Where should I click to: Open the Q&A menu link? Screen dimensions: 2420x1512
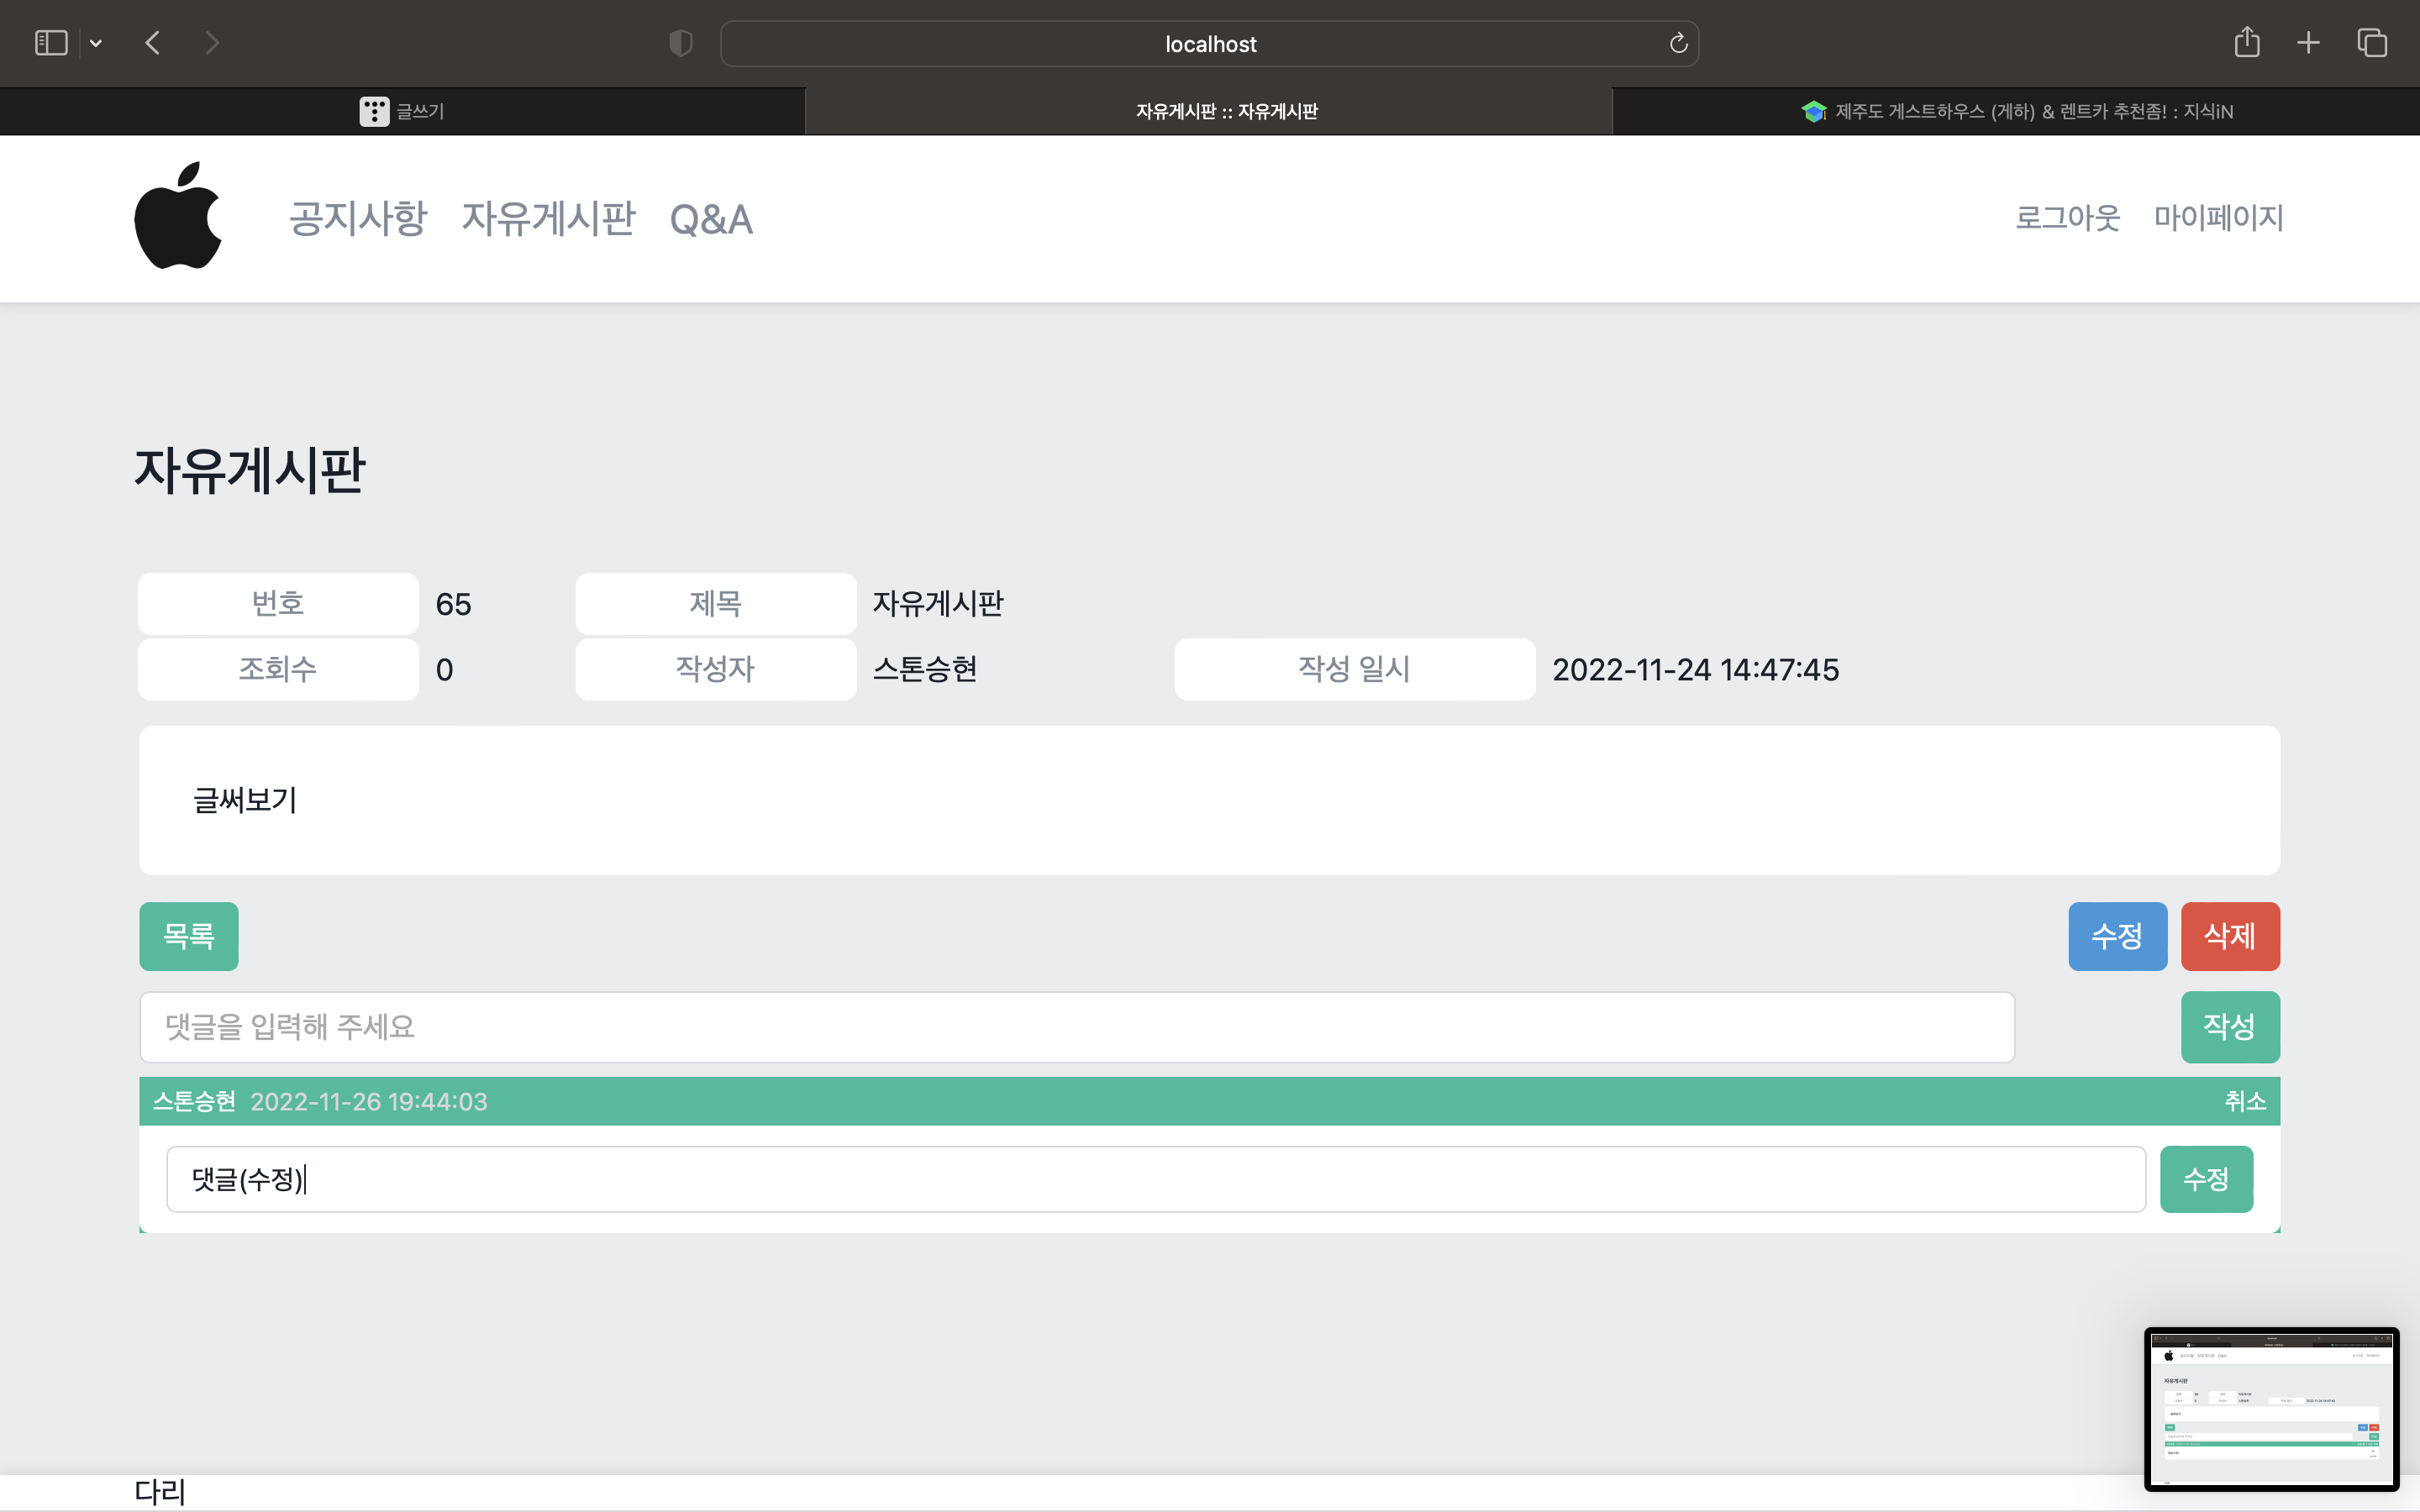(x=711, y=219)
